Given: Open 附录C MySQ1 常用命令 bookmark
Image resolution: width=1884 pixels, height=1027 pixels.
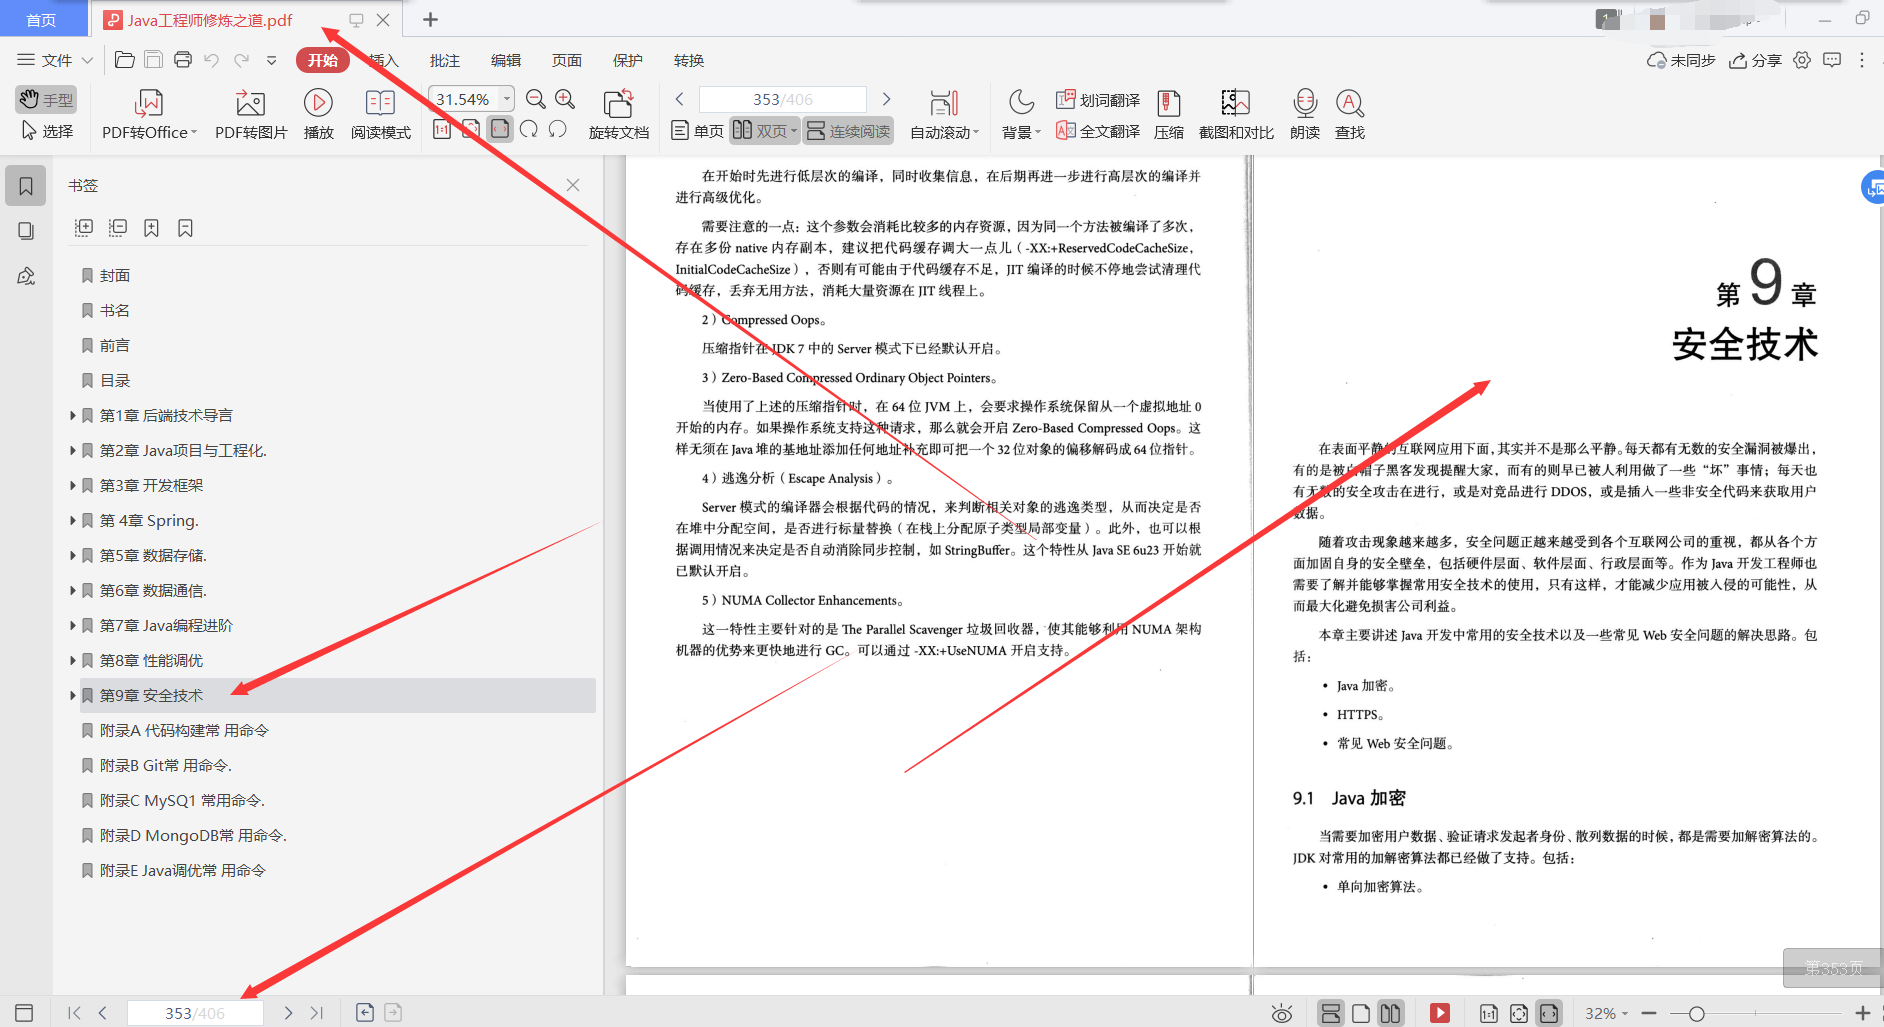Looking at the screenshot, I should (x=182, y=800).
